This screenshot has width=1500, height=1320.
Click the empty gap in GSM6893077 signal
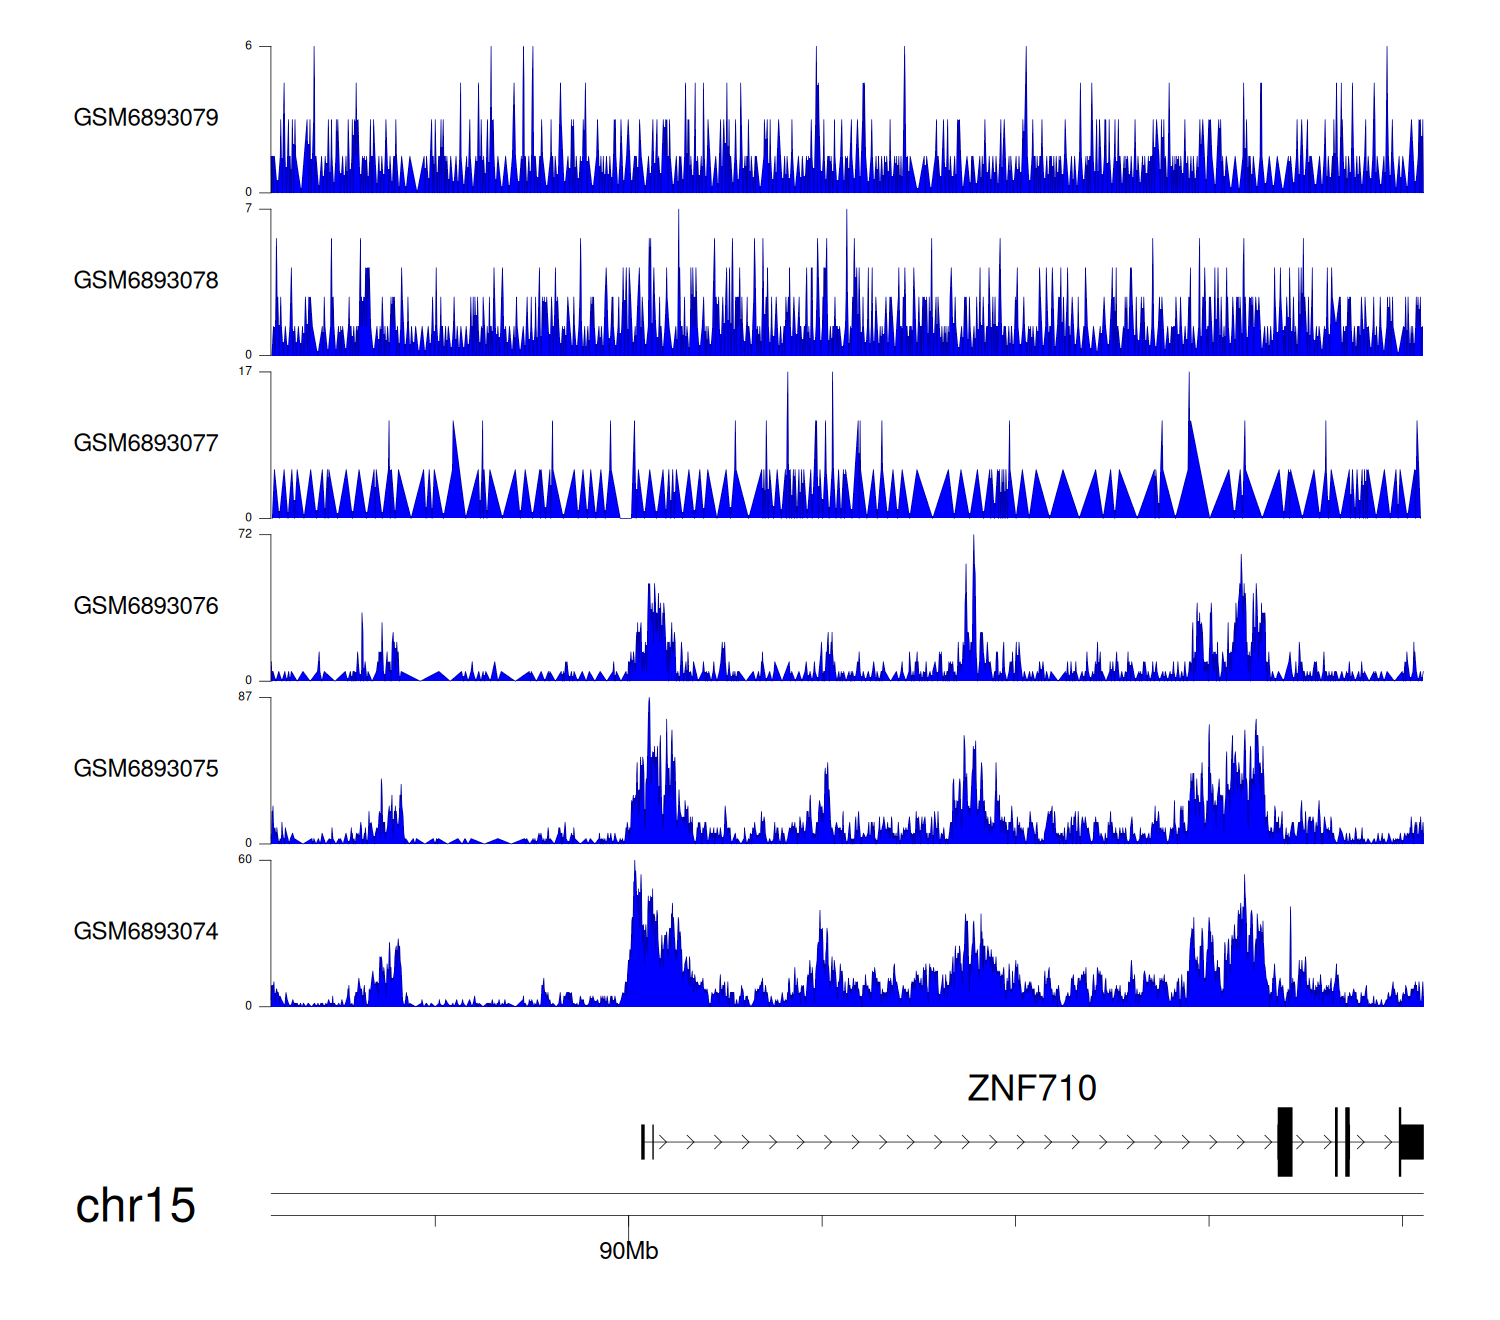[x=626, y=510]
